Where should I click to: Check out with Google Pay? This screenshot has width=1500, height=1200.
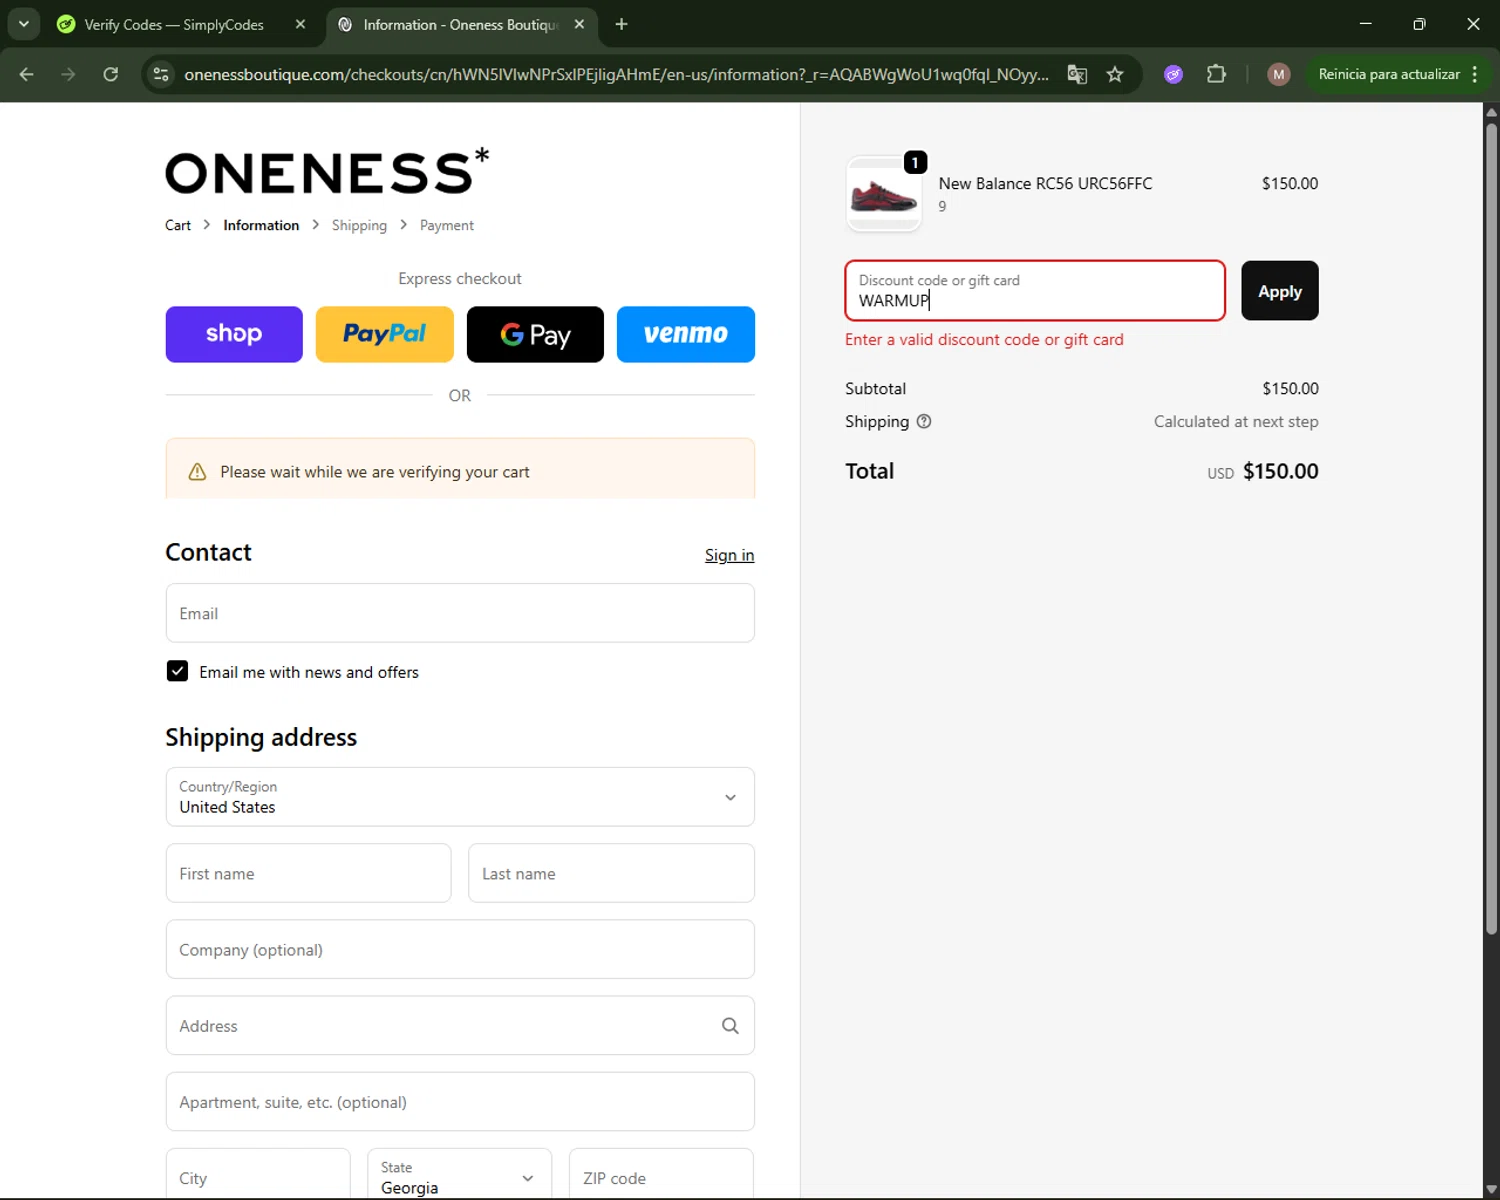[535, 334]
